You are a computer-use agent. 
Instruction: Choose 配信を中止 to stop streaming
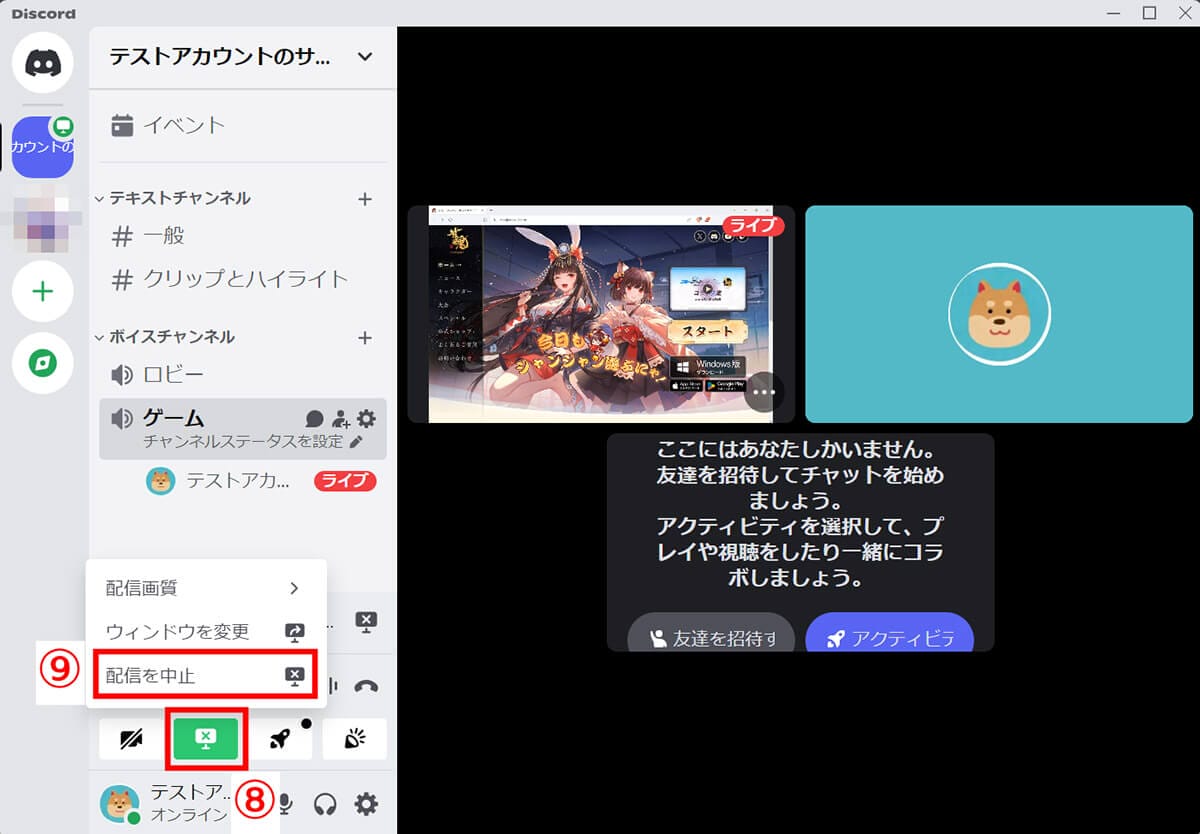(205, 675)
